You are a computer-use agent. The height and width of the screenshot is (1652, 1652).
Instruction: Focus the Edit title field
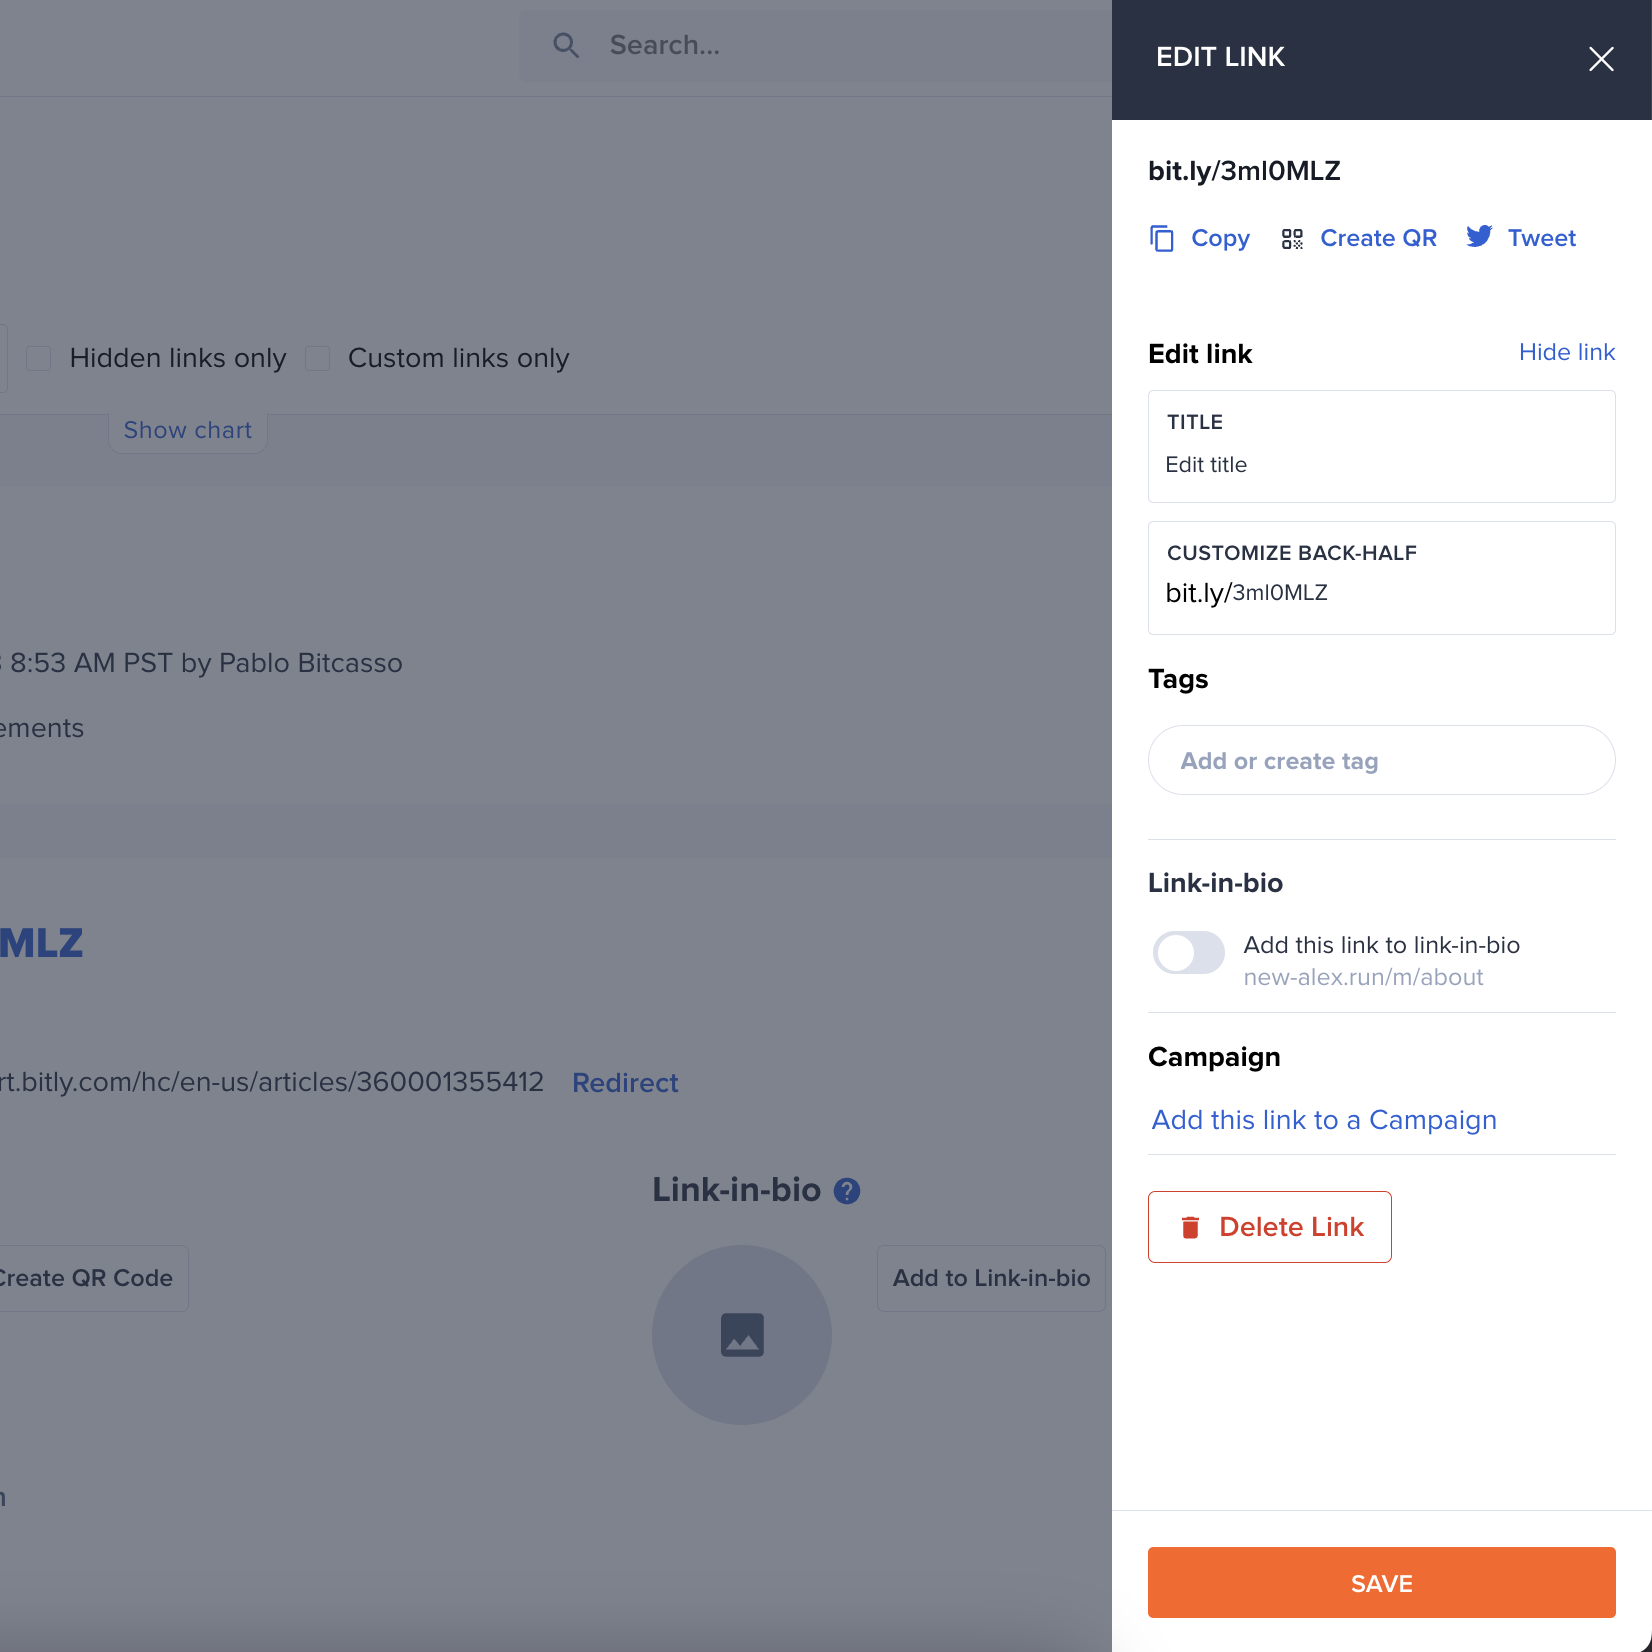coord(1381,446)
